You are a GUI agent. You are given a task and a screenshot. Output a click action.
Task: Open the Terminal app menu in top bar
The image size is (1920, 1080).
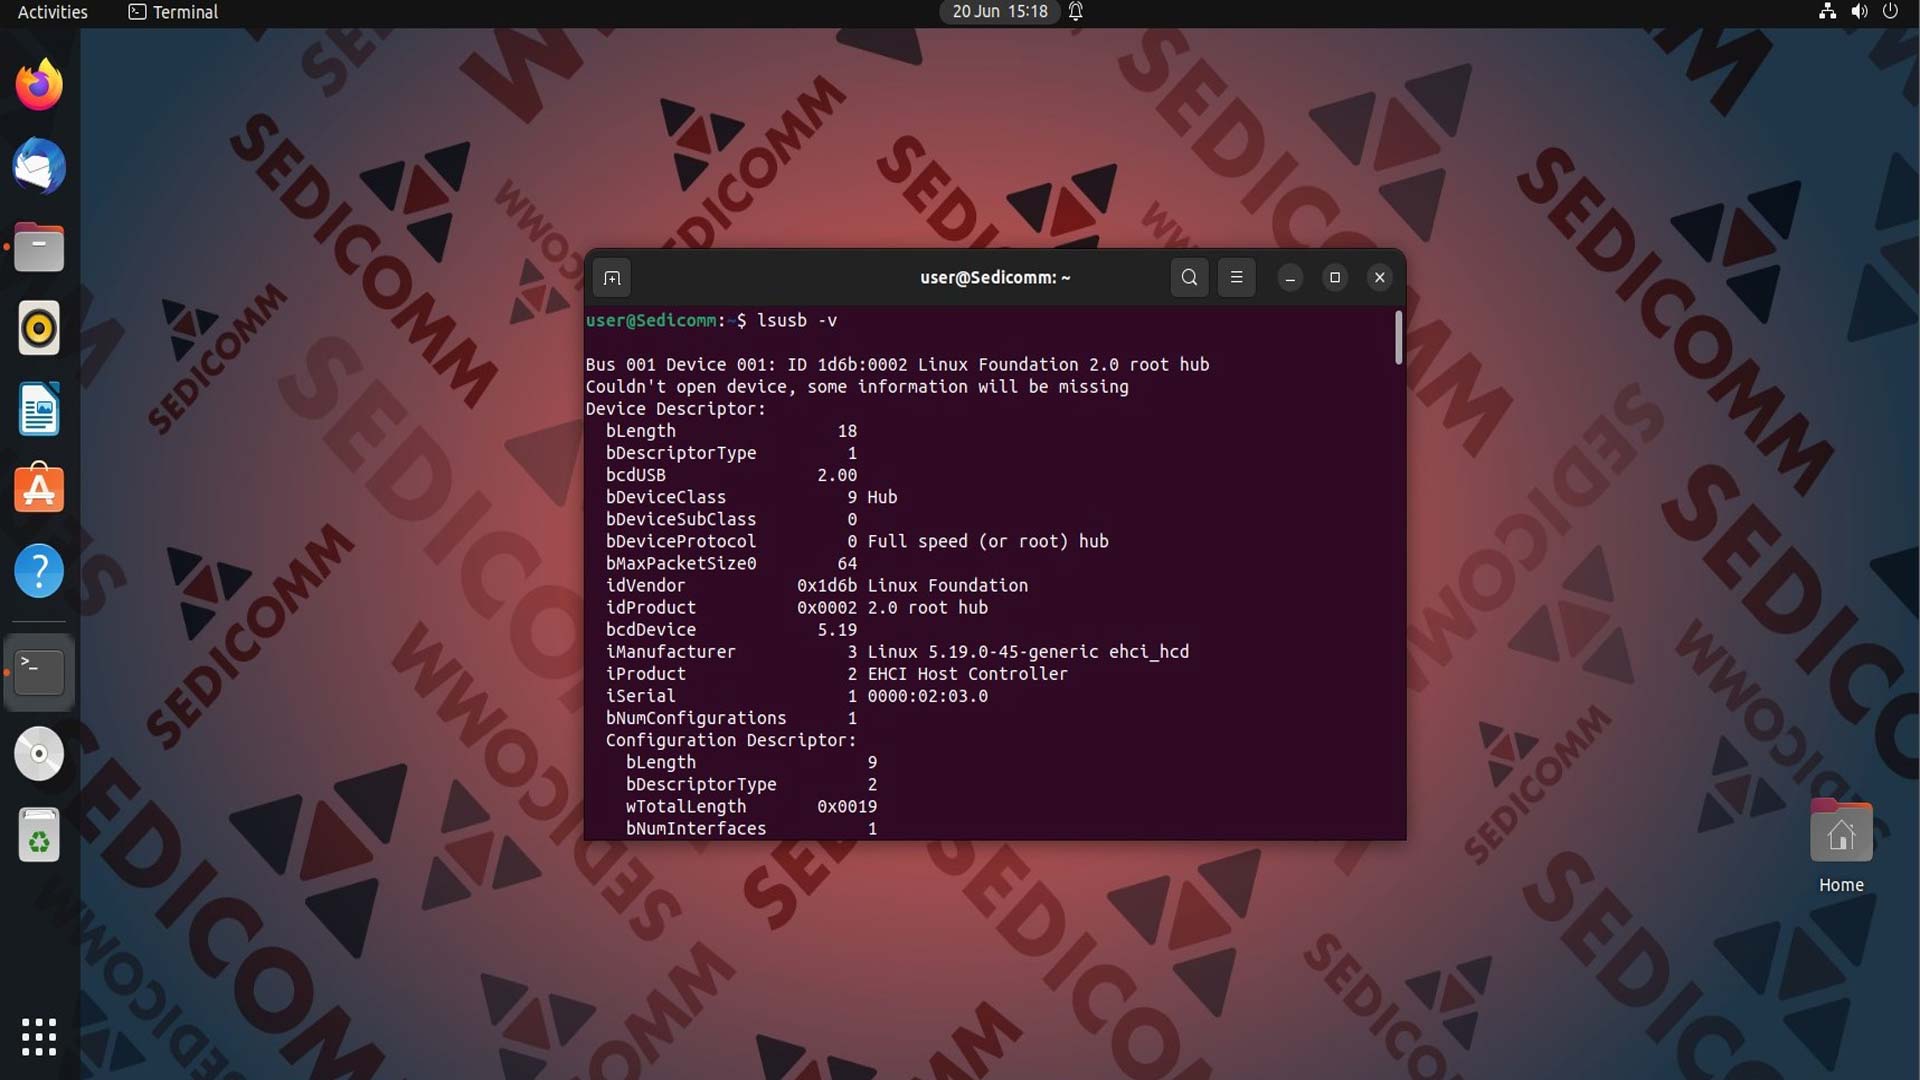[x=173, y=12]
